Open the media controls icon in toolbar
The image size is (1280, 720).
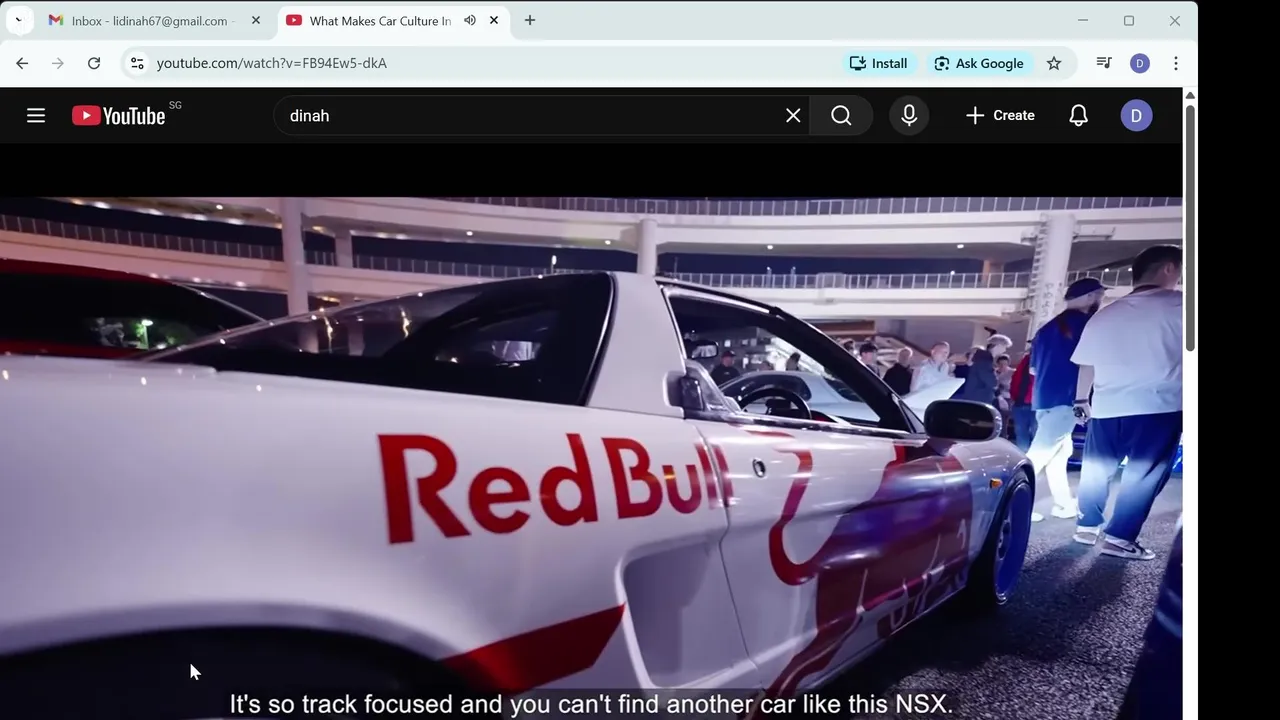click(x=1104, y=63)
